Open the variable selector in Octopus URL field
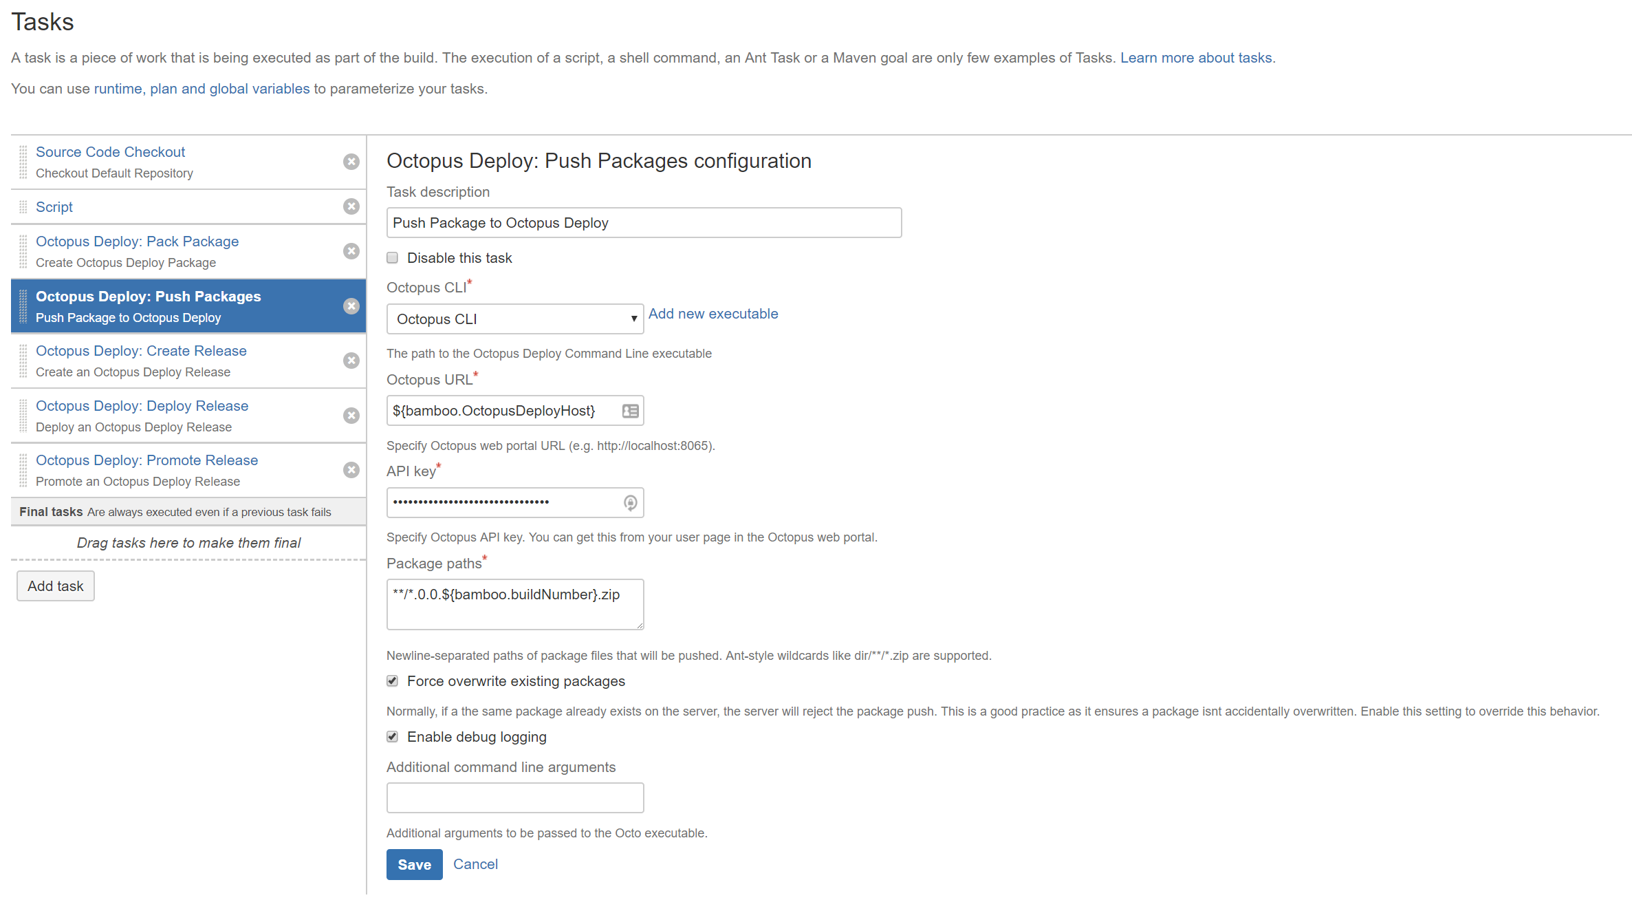This screenshot has width=1632, height=900. (x=630, y=410)
